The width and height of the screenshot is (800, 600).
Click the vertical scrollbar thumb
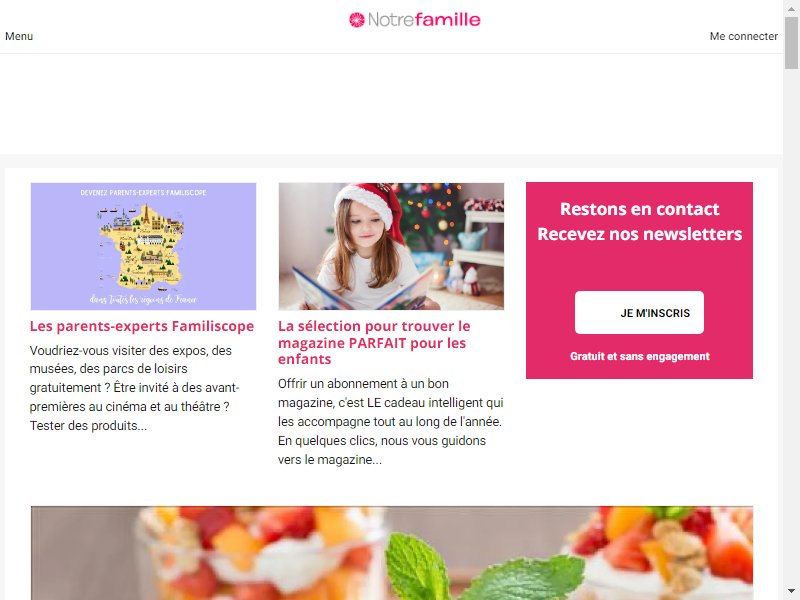(792, 42)
